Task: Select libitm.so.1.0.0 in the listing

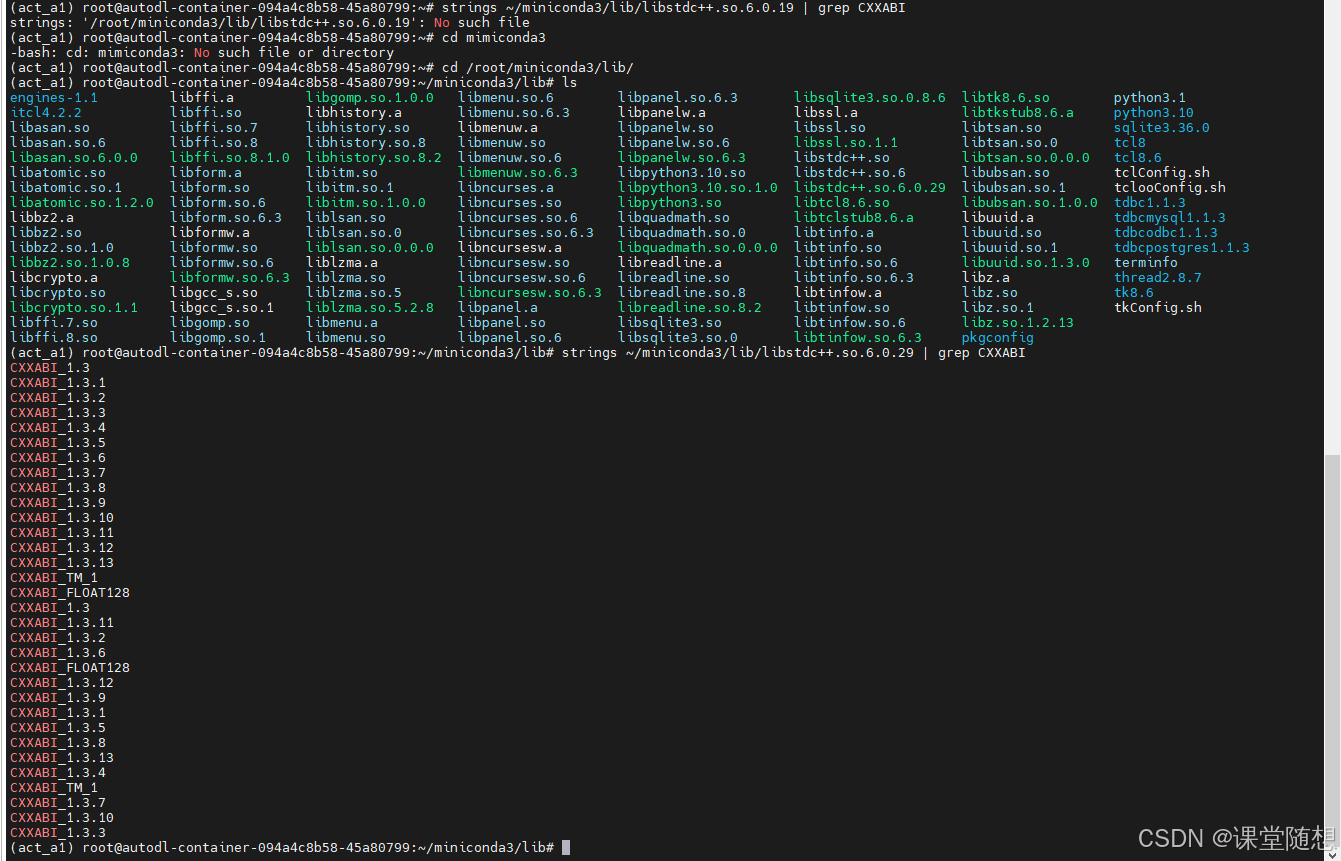Action: (366, 203)
